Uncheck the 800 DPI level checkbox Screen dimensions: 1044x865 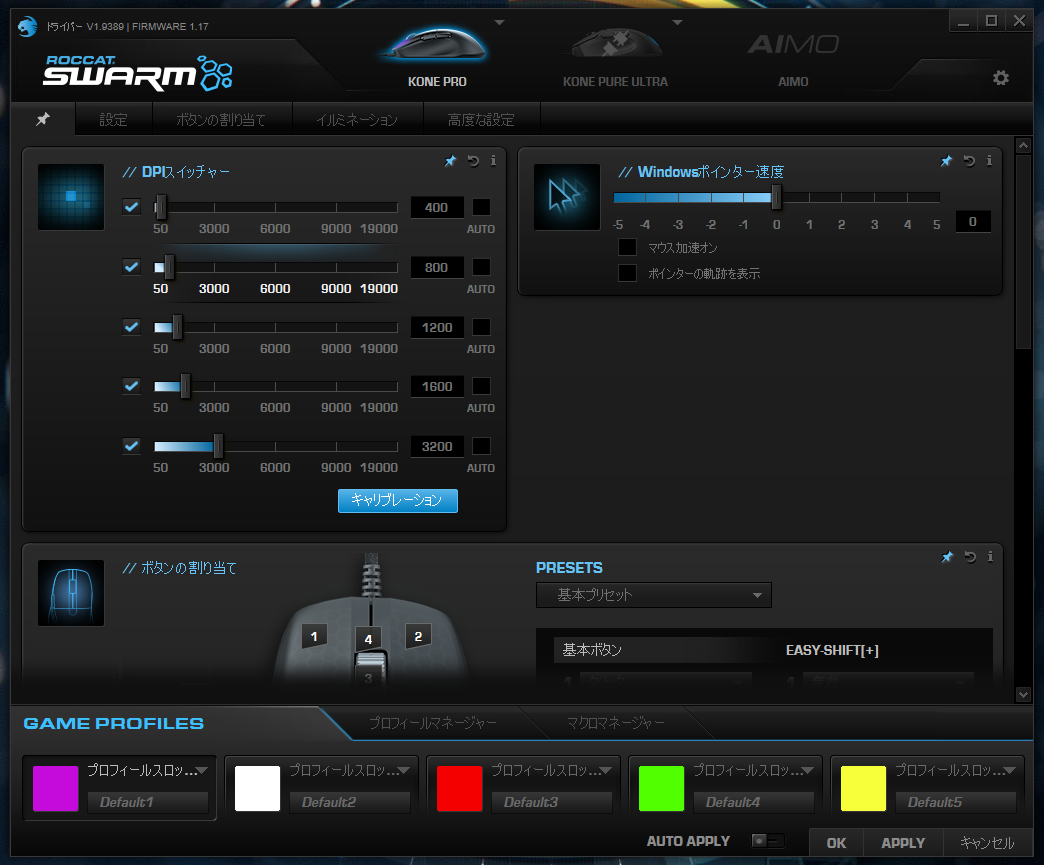tap(132, 267)
